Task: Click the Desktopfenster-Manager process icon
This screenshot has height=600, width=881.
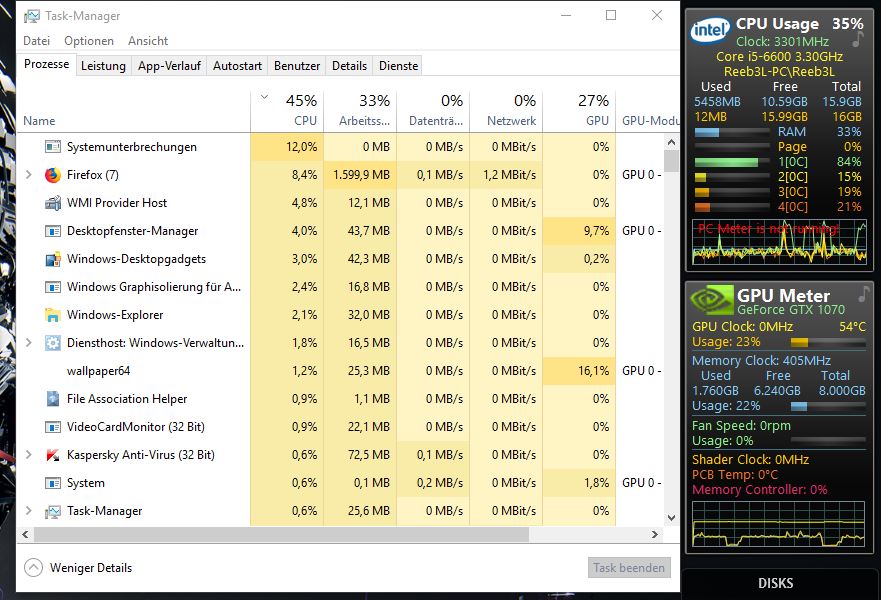Action: click(53, 231)
